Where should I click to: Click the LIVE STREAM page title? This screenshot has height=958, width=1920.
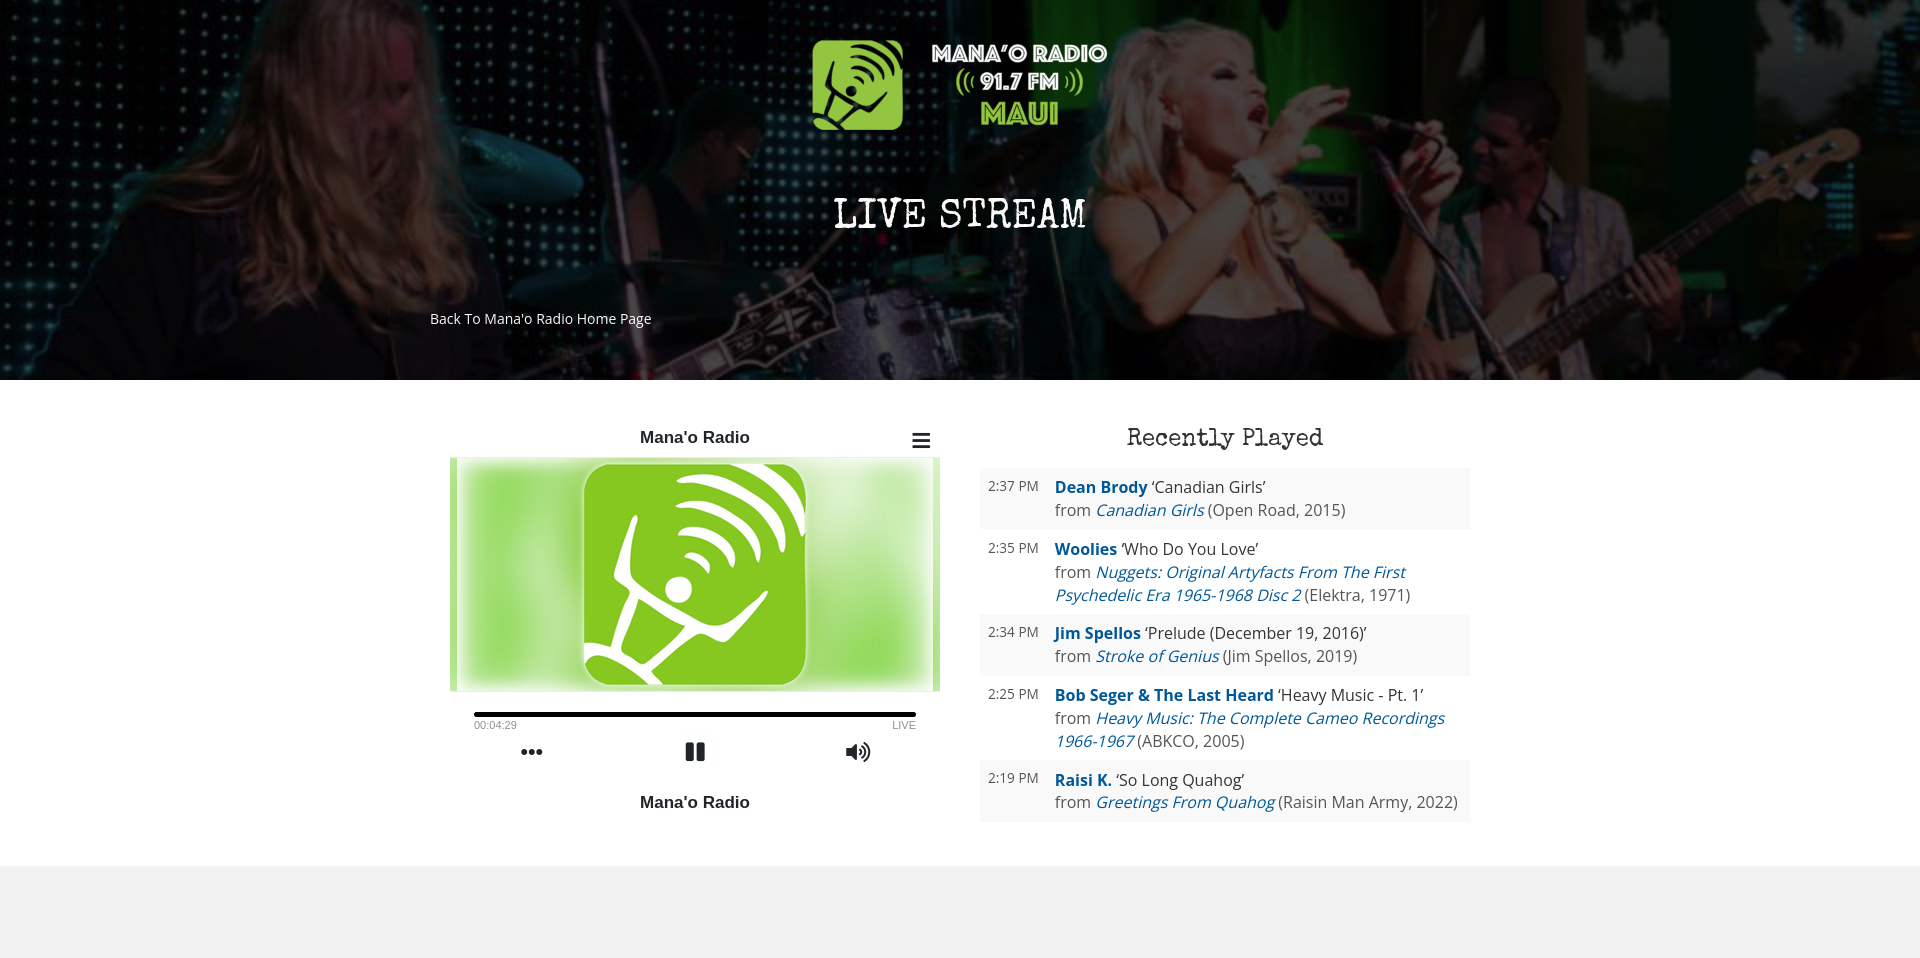click(x=959, y=214)
